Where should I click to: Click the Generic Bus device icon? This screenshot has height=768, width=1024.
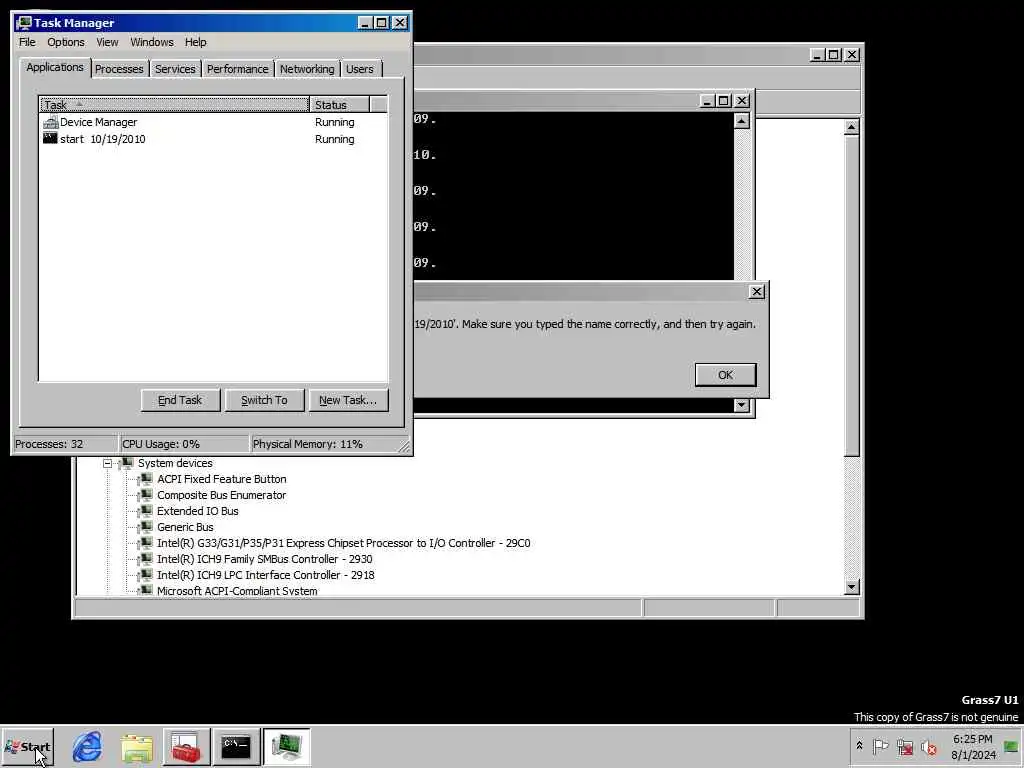[x=147, y=527]
